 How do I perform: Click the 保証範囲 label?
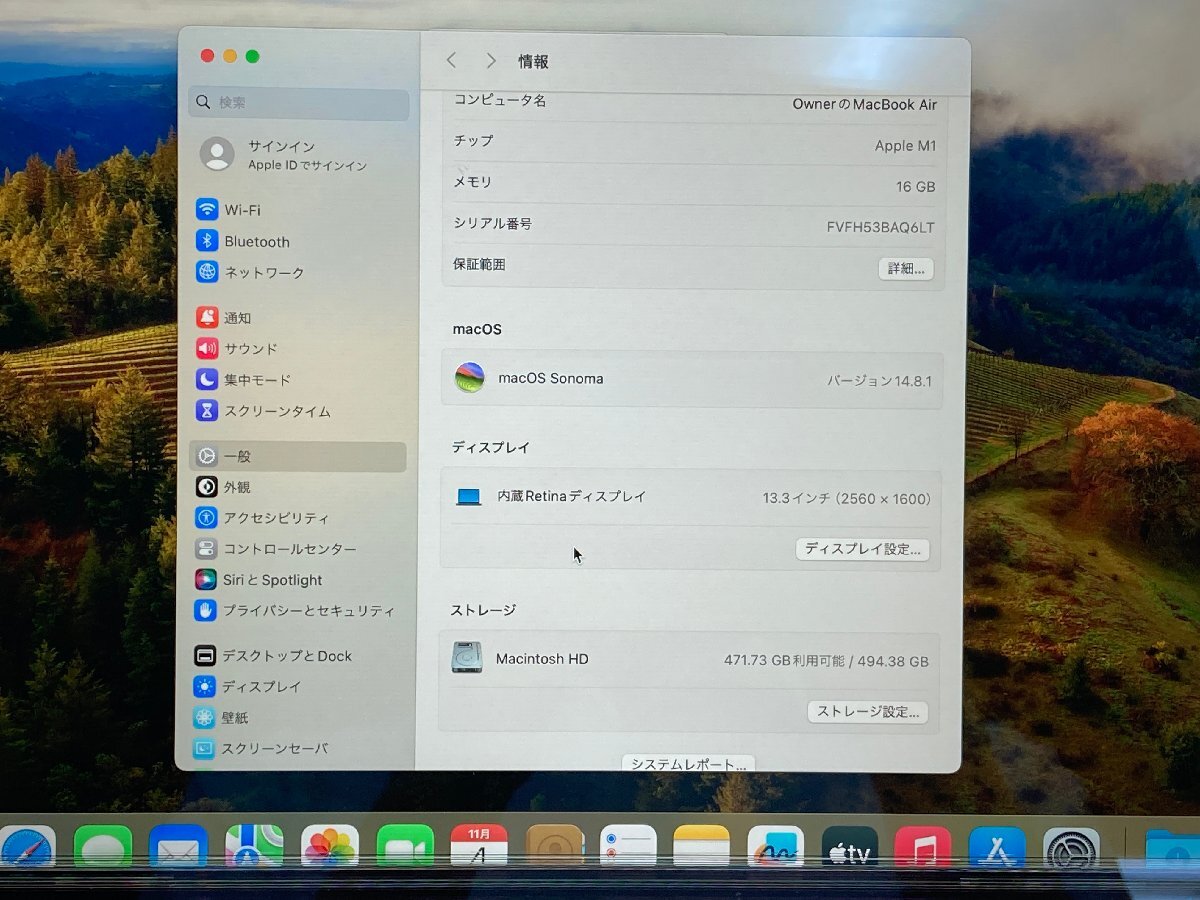[x=480, y=265]
